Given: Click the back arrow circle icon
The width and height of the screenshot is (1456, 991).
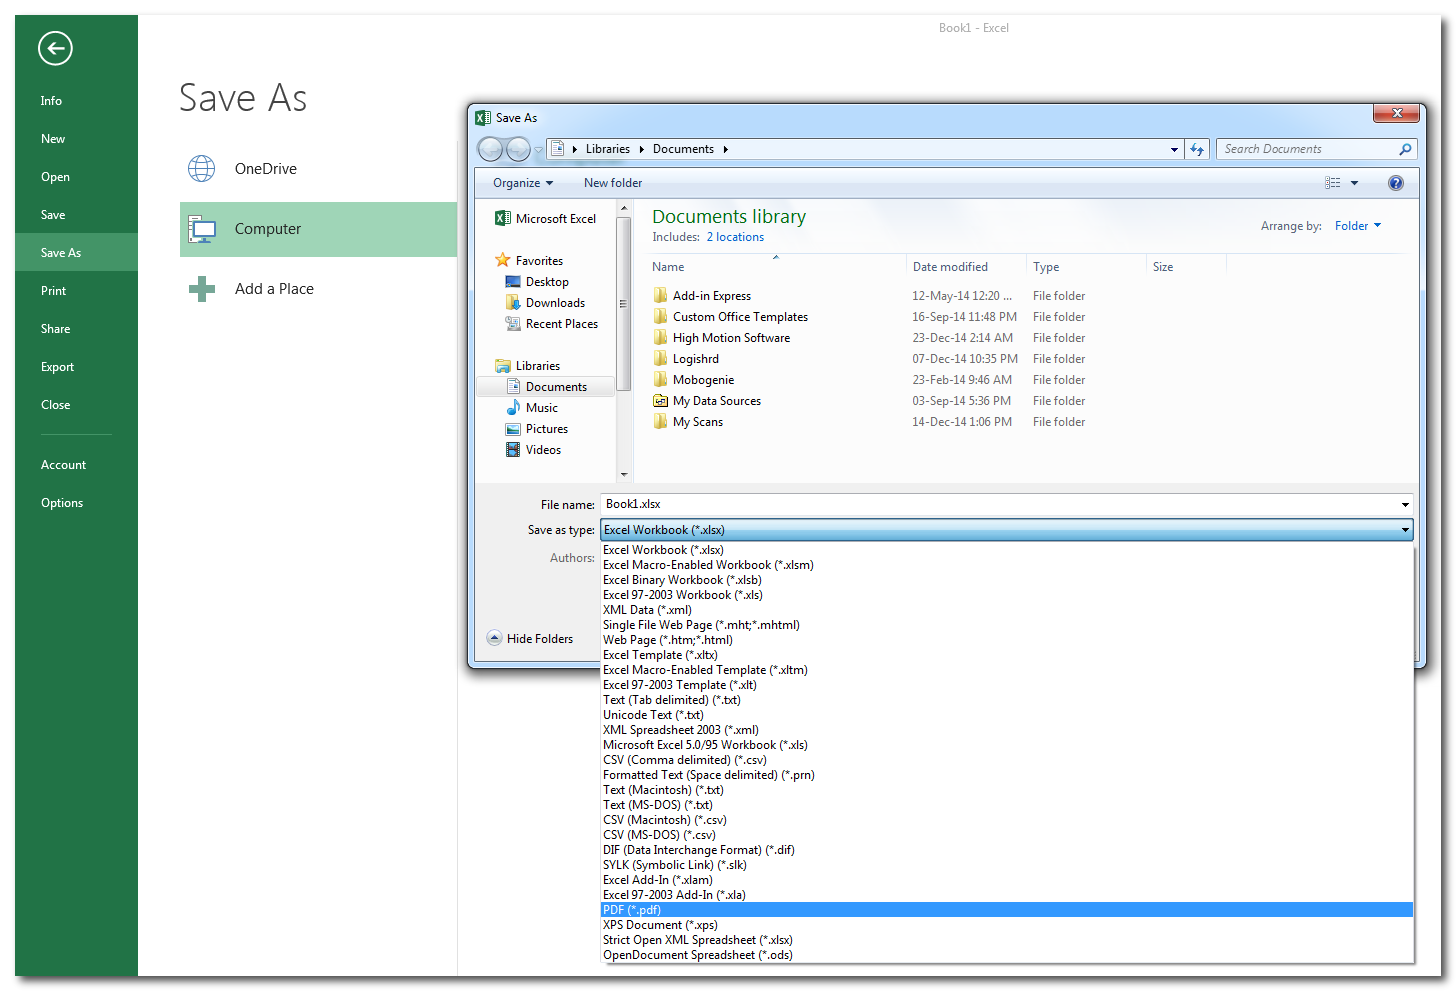Looking at the screenshot, I should point(55,48).
